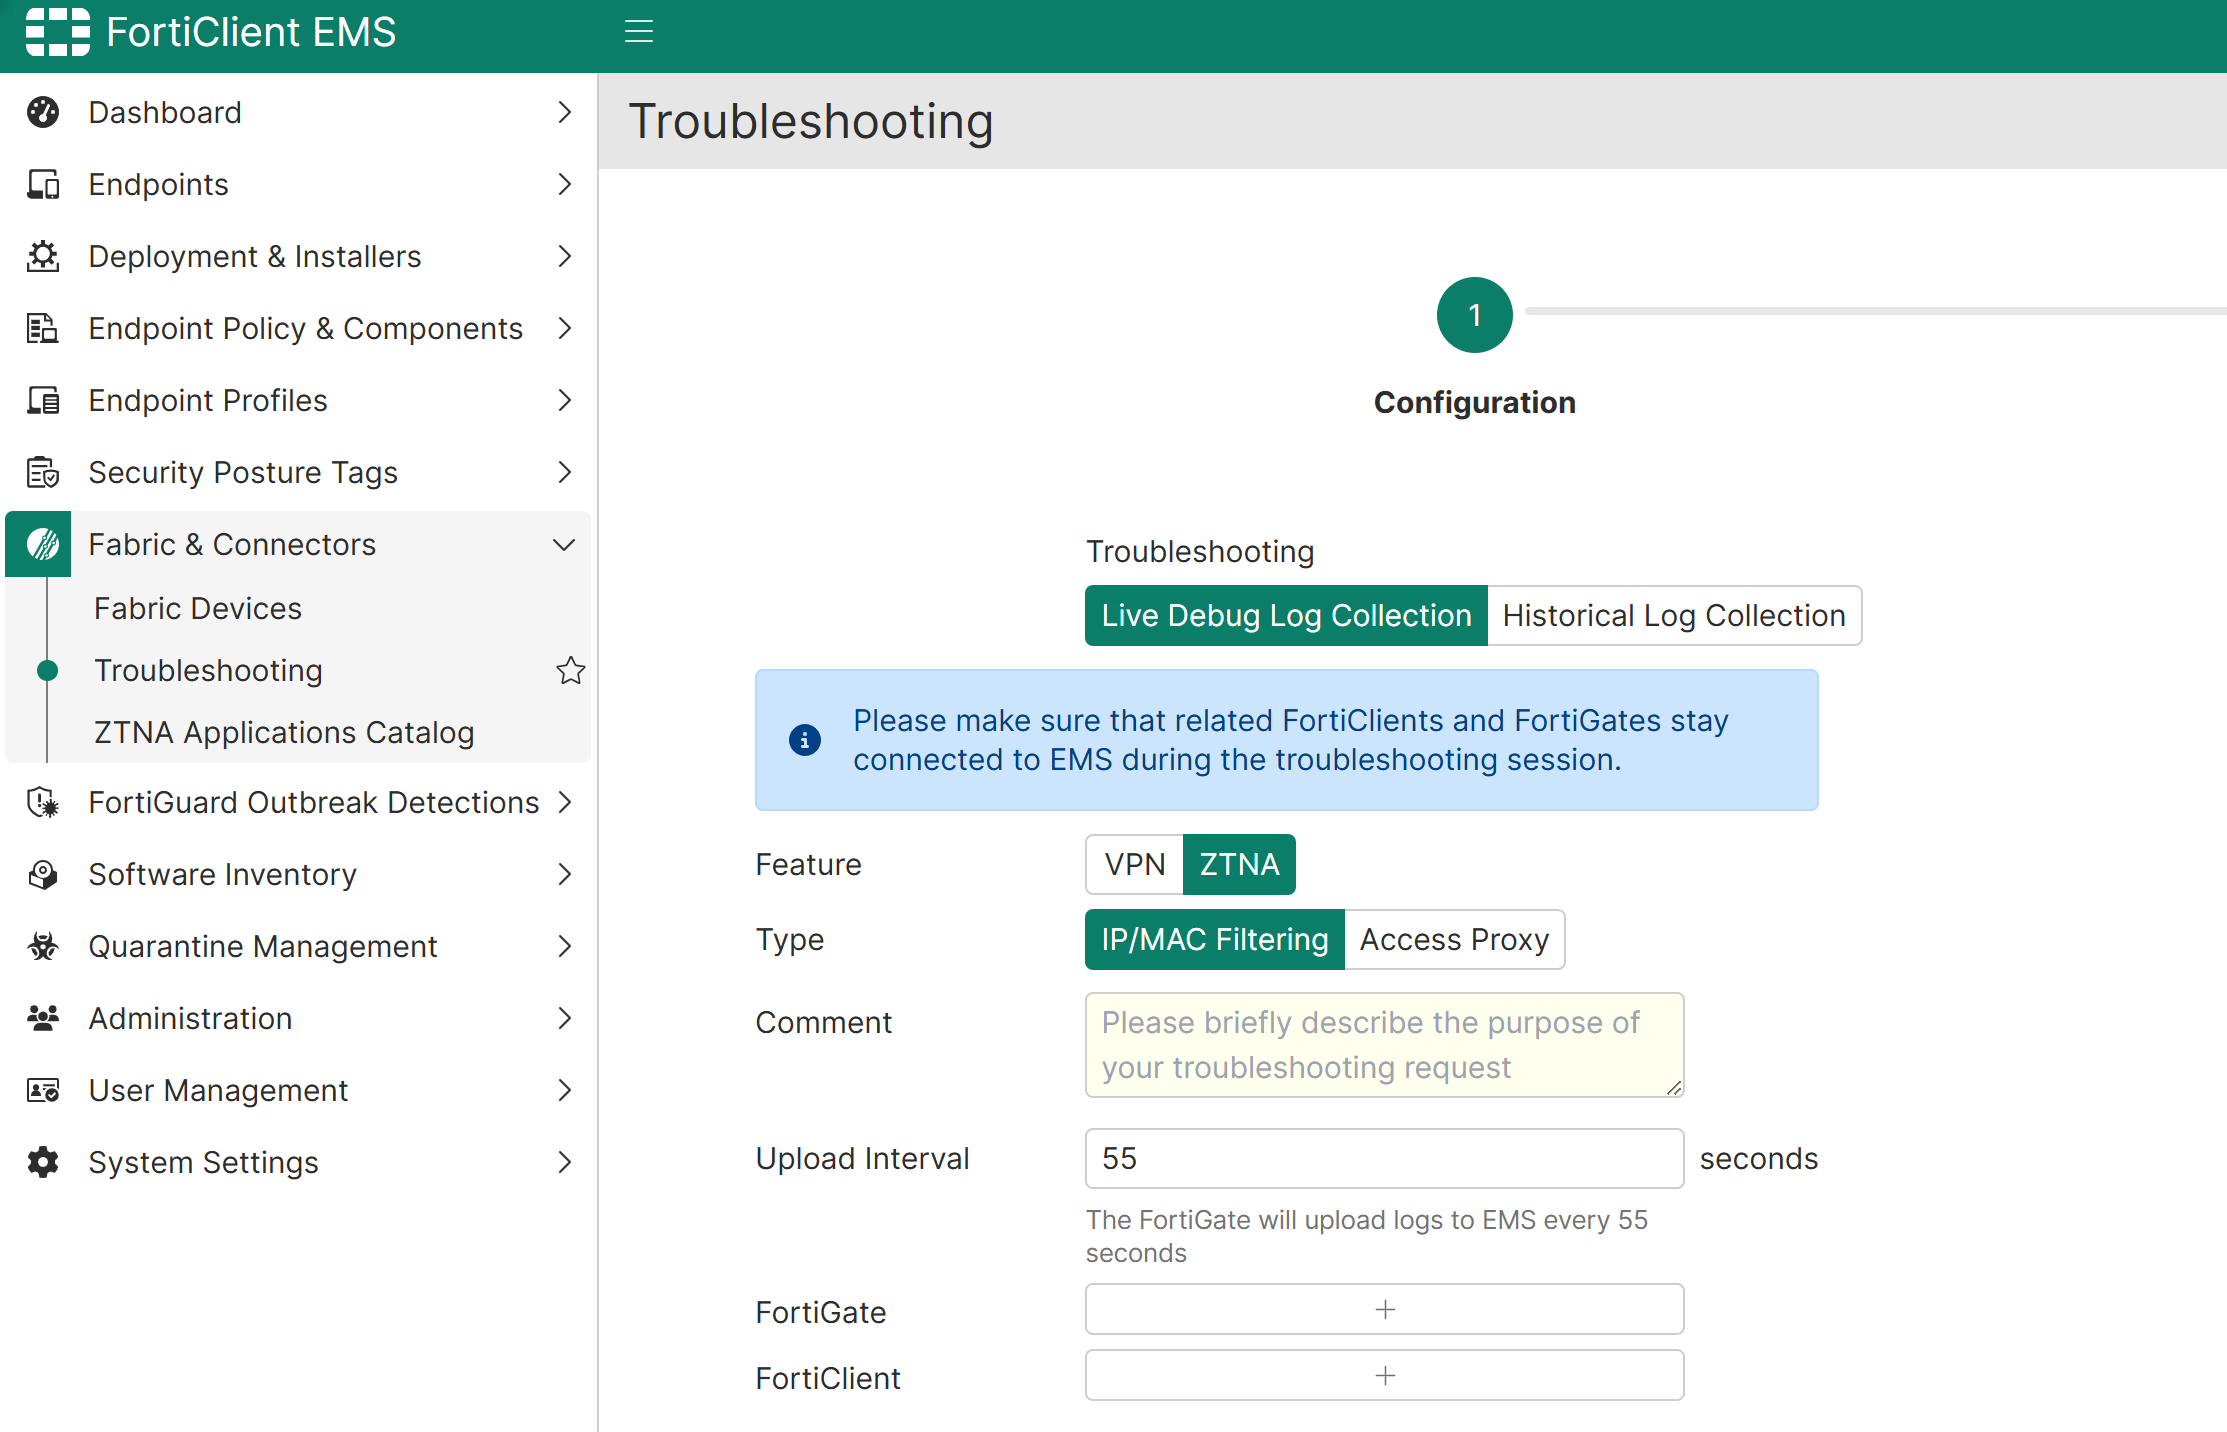Open the System Settings menu label
This screenshot has width=2227, height=1432.
coord(203,1162)
